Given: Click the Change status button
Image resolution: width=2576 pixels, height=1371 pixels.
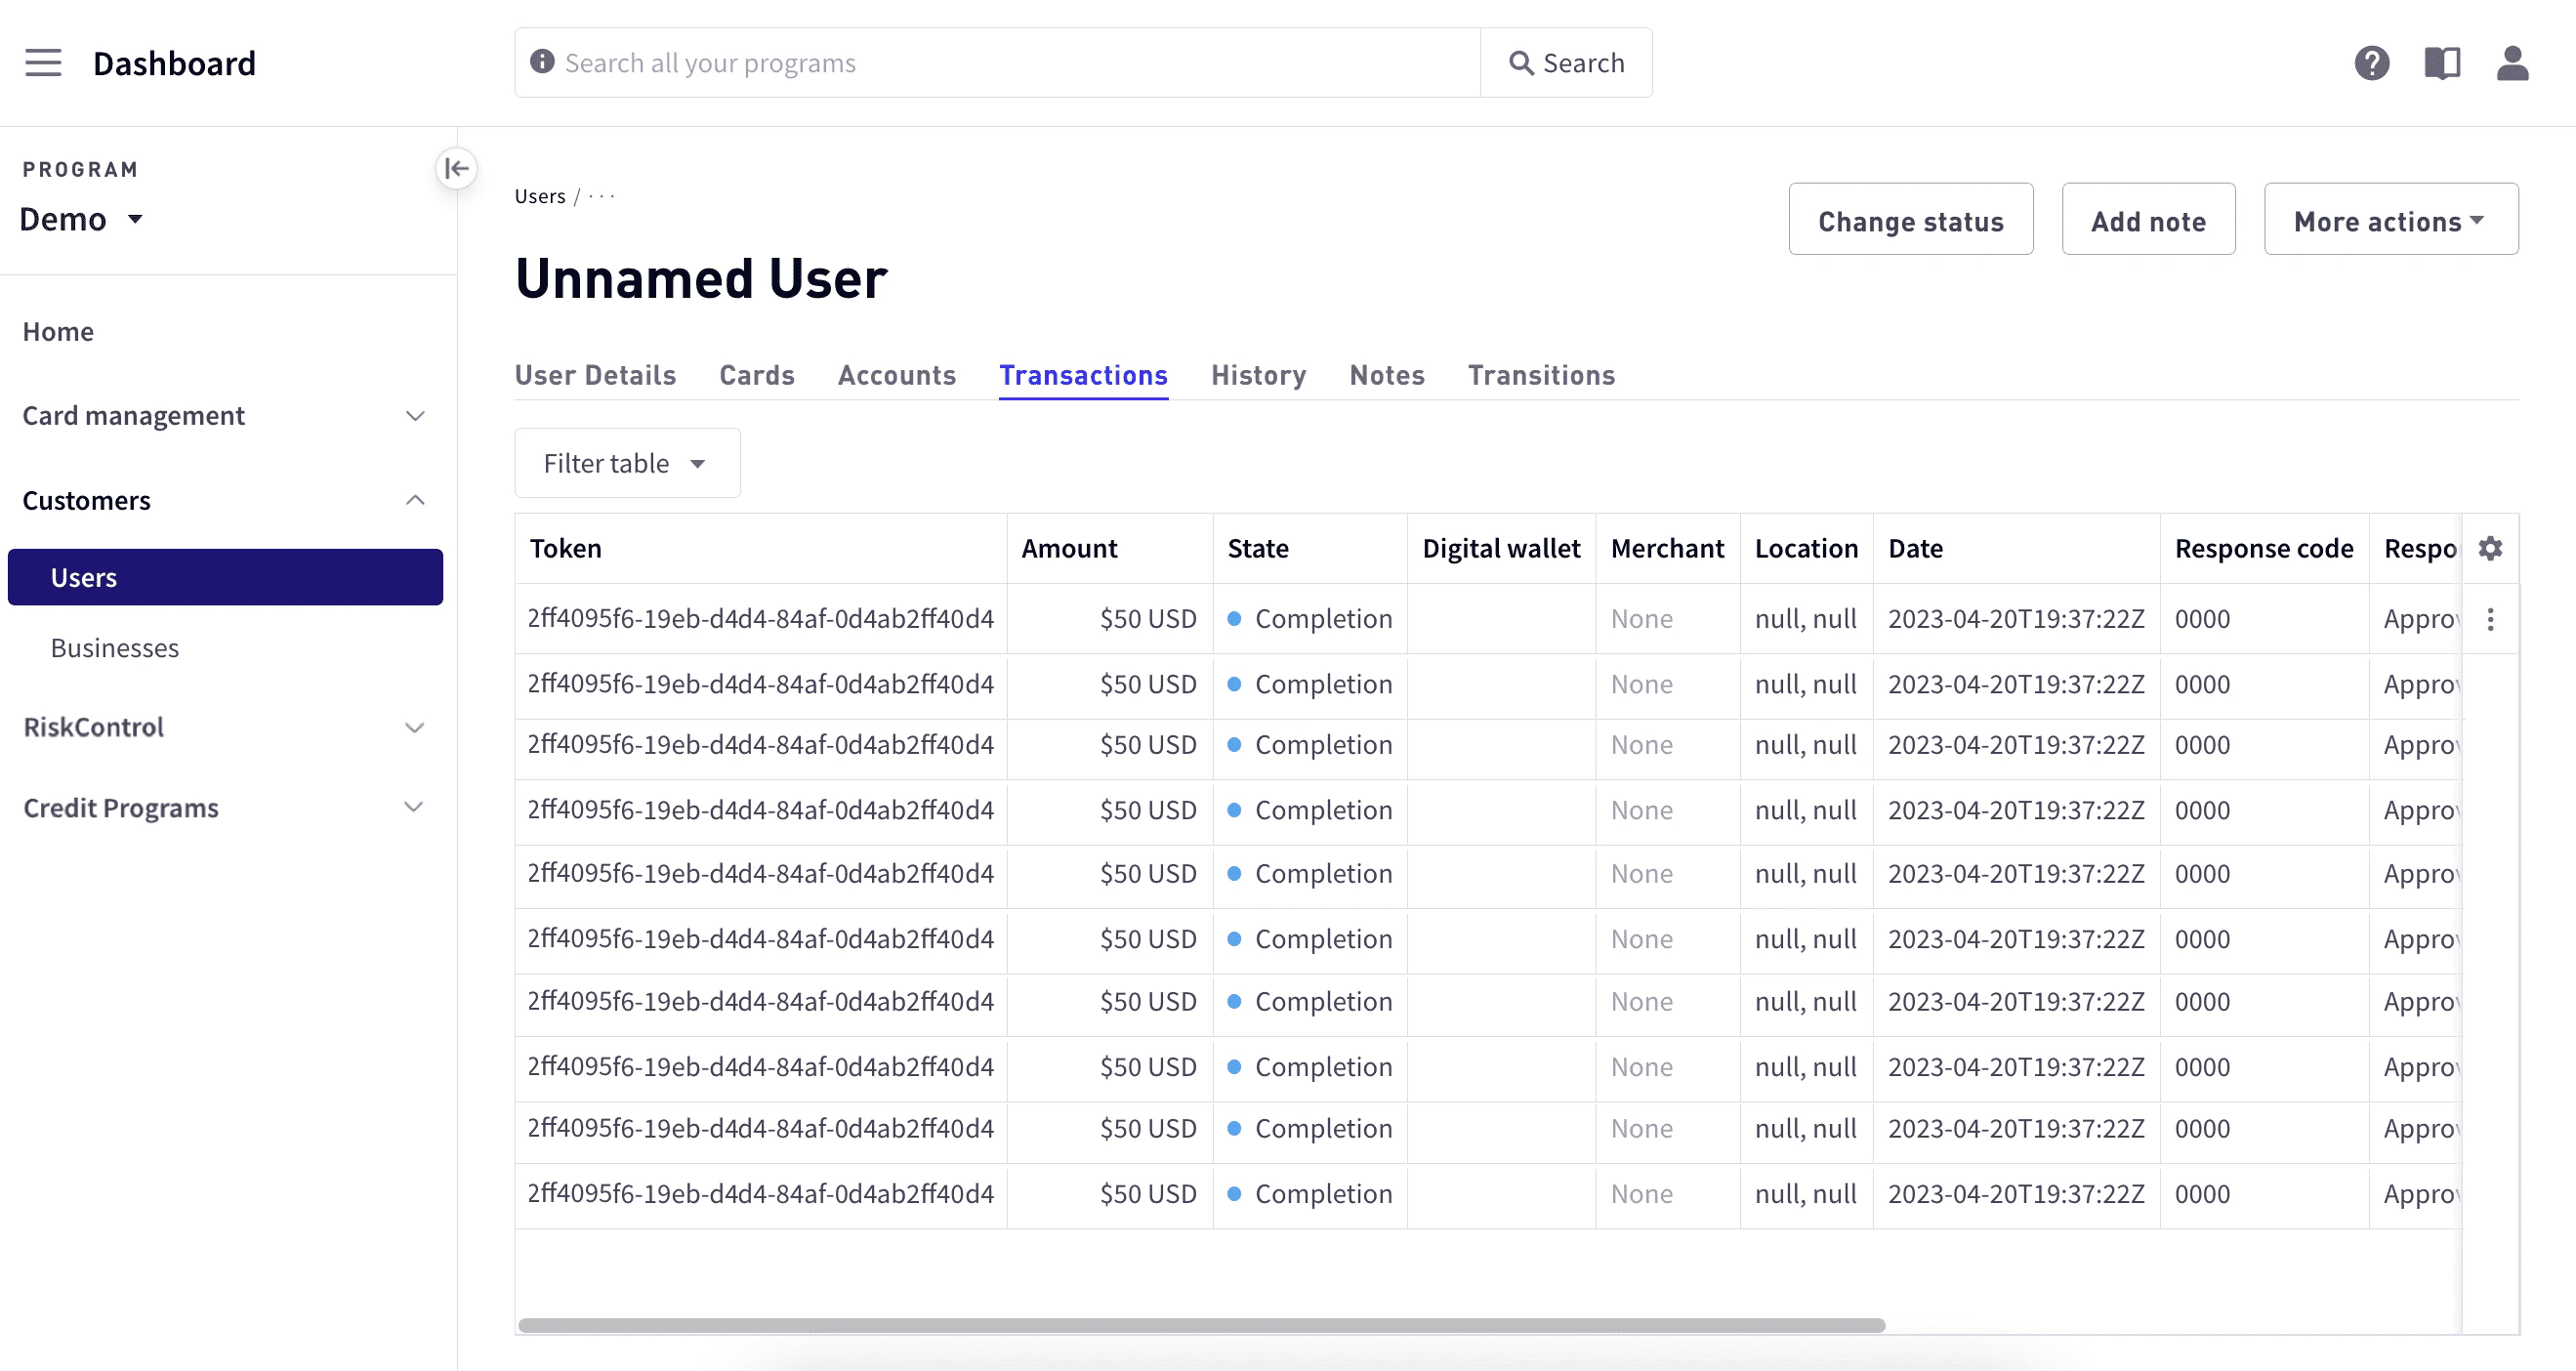Looking at the screenshot, I should pos(1910,220).
